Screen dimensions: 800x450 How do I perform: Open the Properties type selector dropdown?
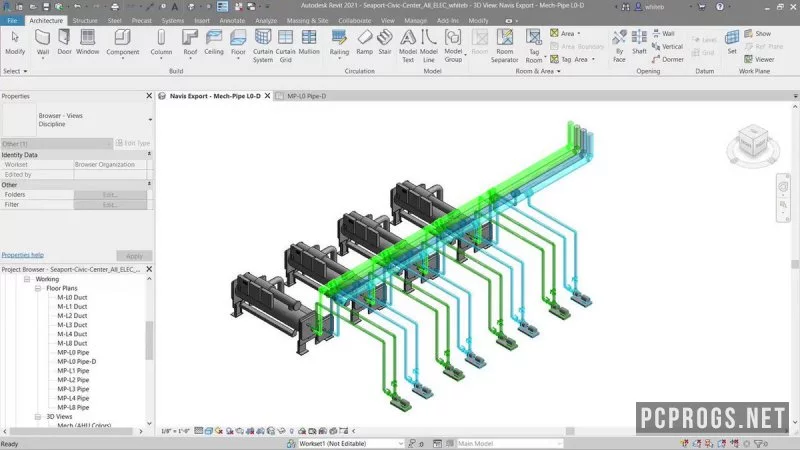tap(150, 120)
